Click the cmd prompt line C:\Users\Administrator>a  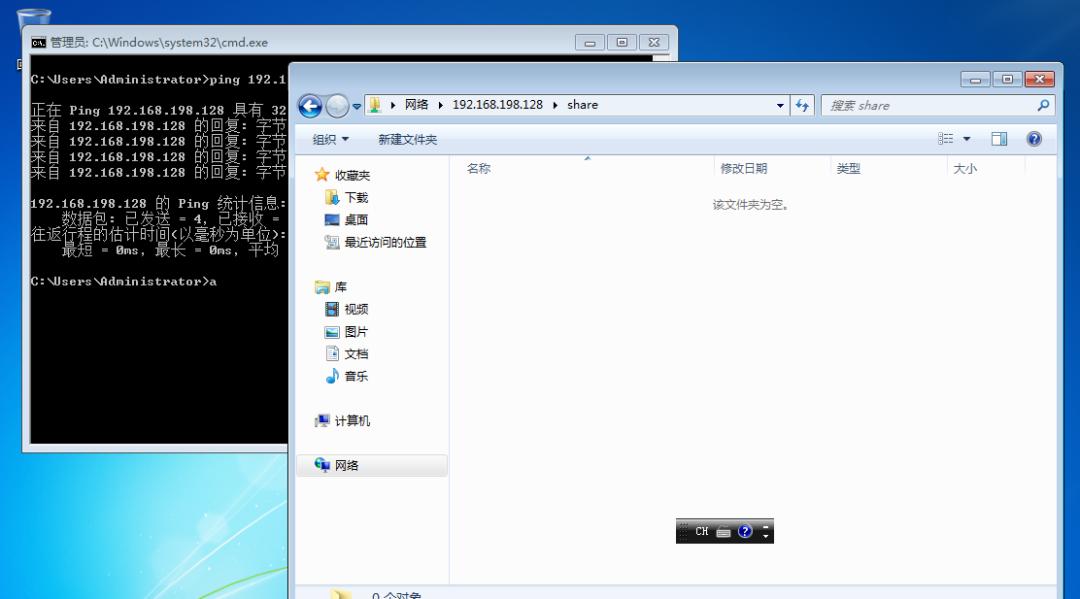pos(124,282)
